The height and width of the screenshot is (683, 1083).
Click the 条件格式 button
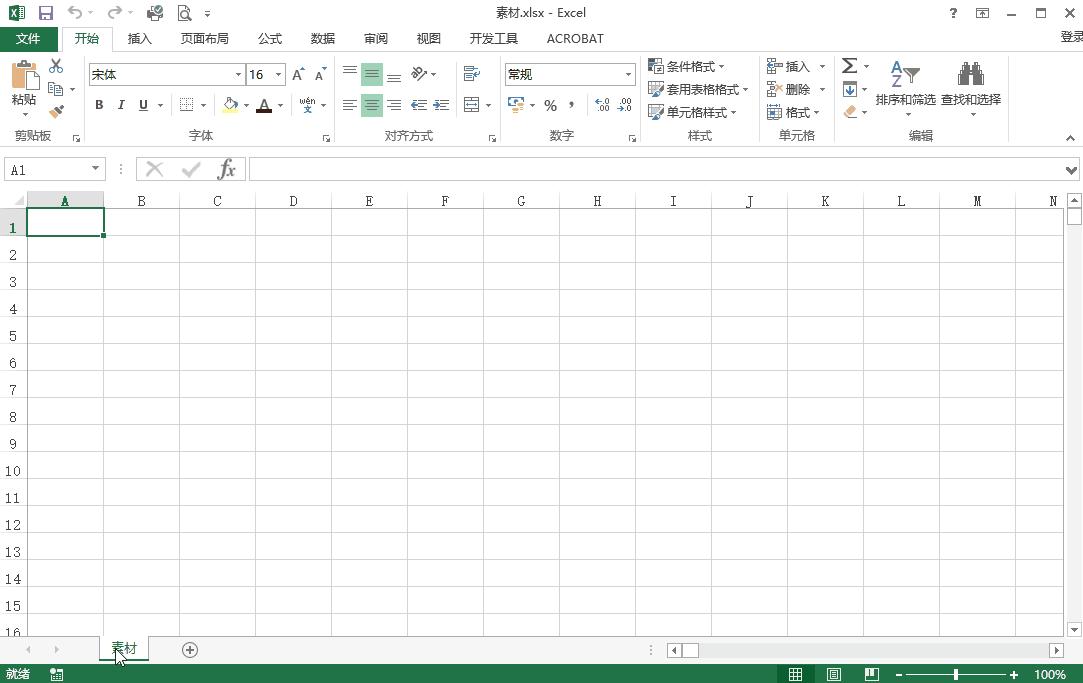687,66
